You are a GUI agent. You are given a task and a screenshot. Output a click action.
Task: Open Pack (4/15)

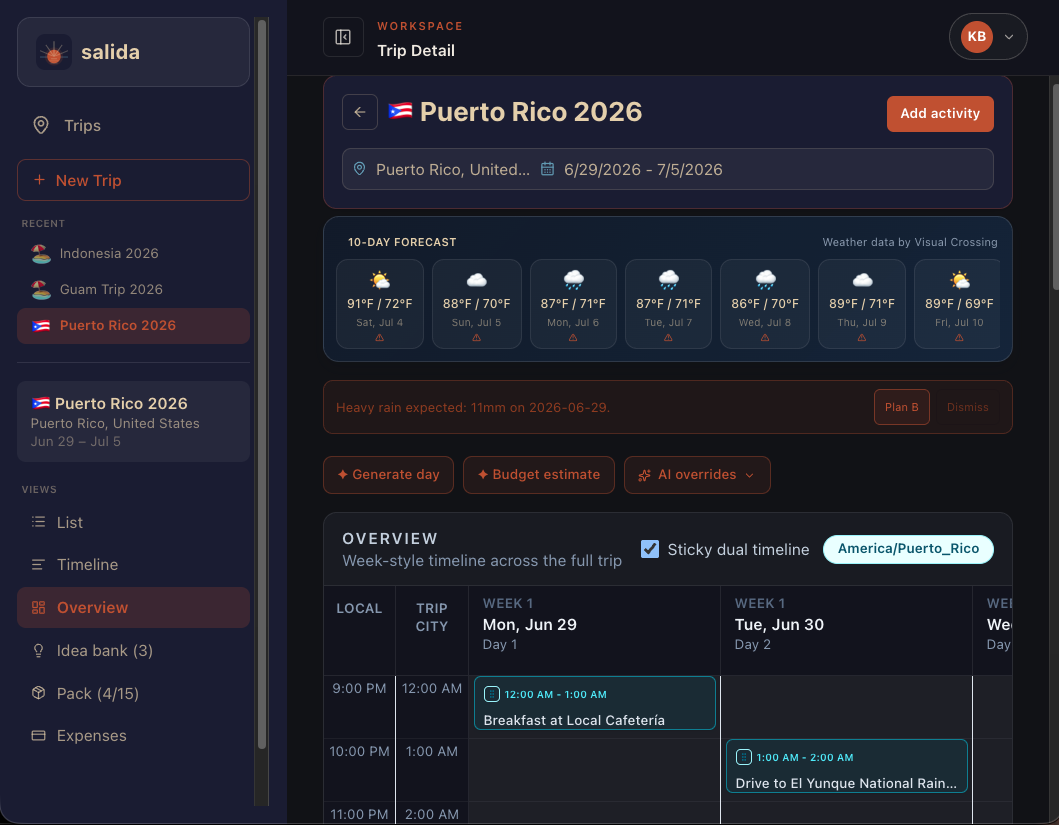tap(134, 693)
